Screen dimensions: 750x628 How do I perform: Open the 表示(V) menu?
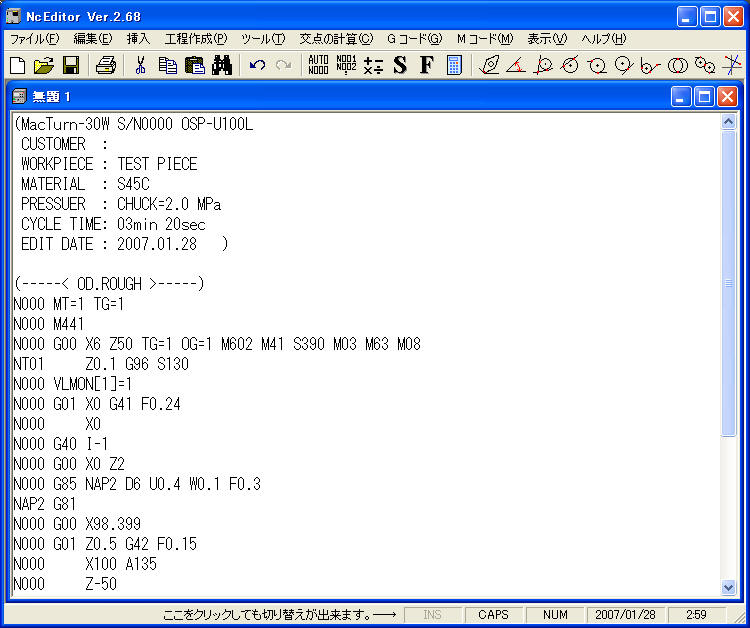[x=547, y=39]
